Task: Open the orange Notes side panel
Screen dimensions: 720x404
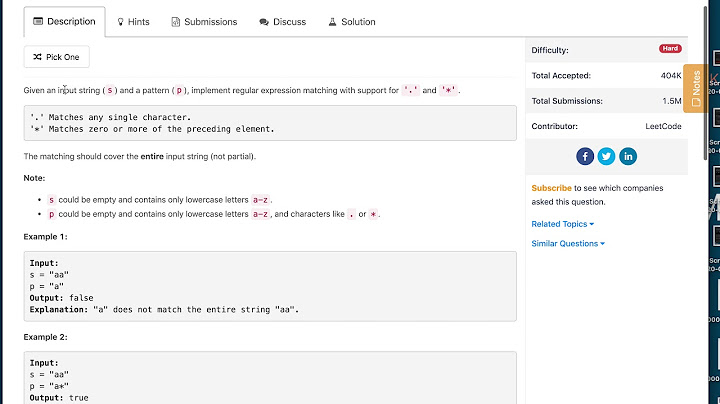Action: point(695,88)
